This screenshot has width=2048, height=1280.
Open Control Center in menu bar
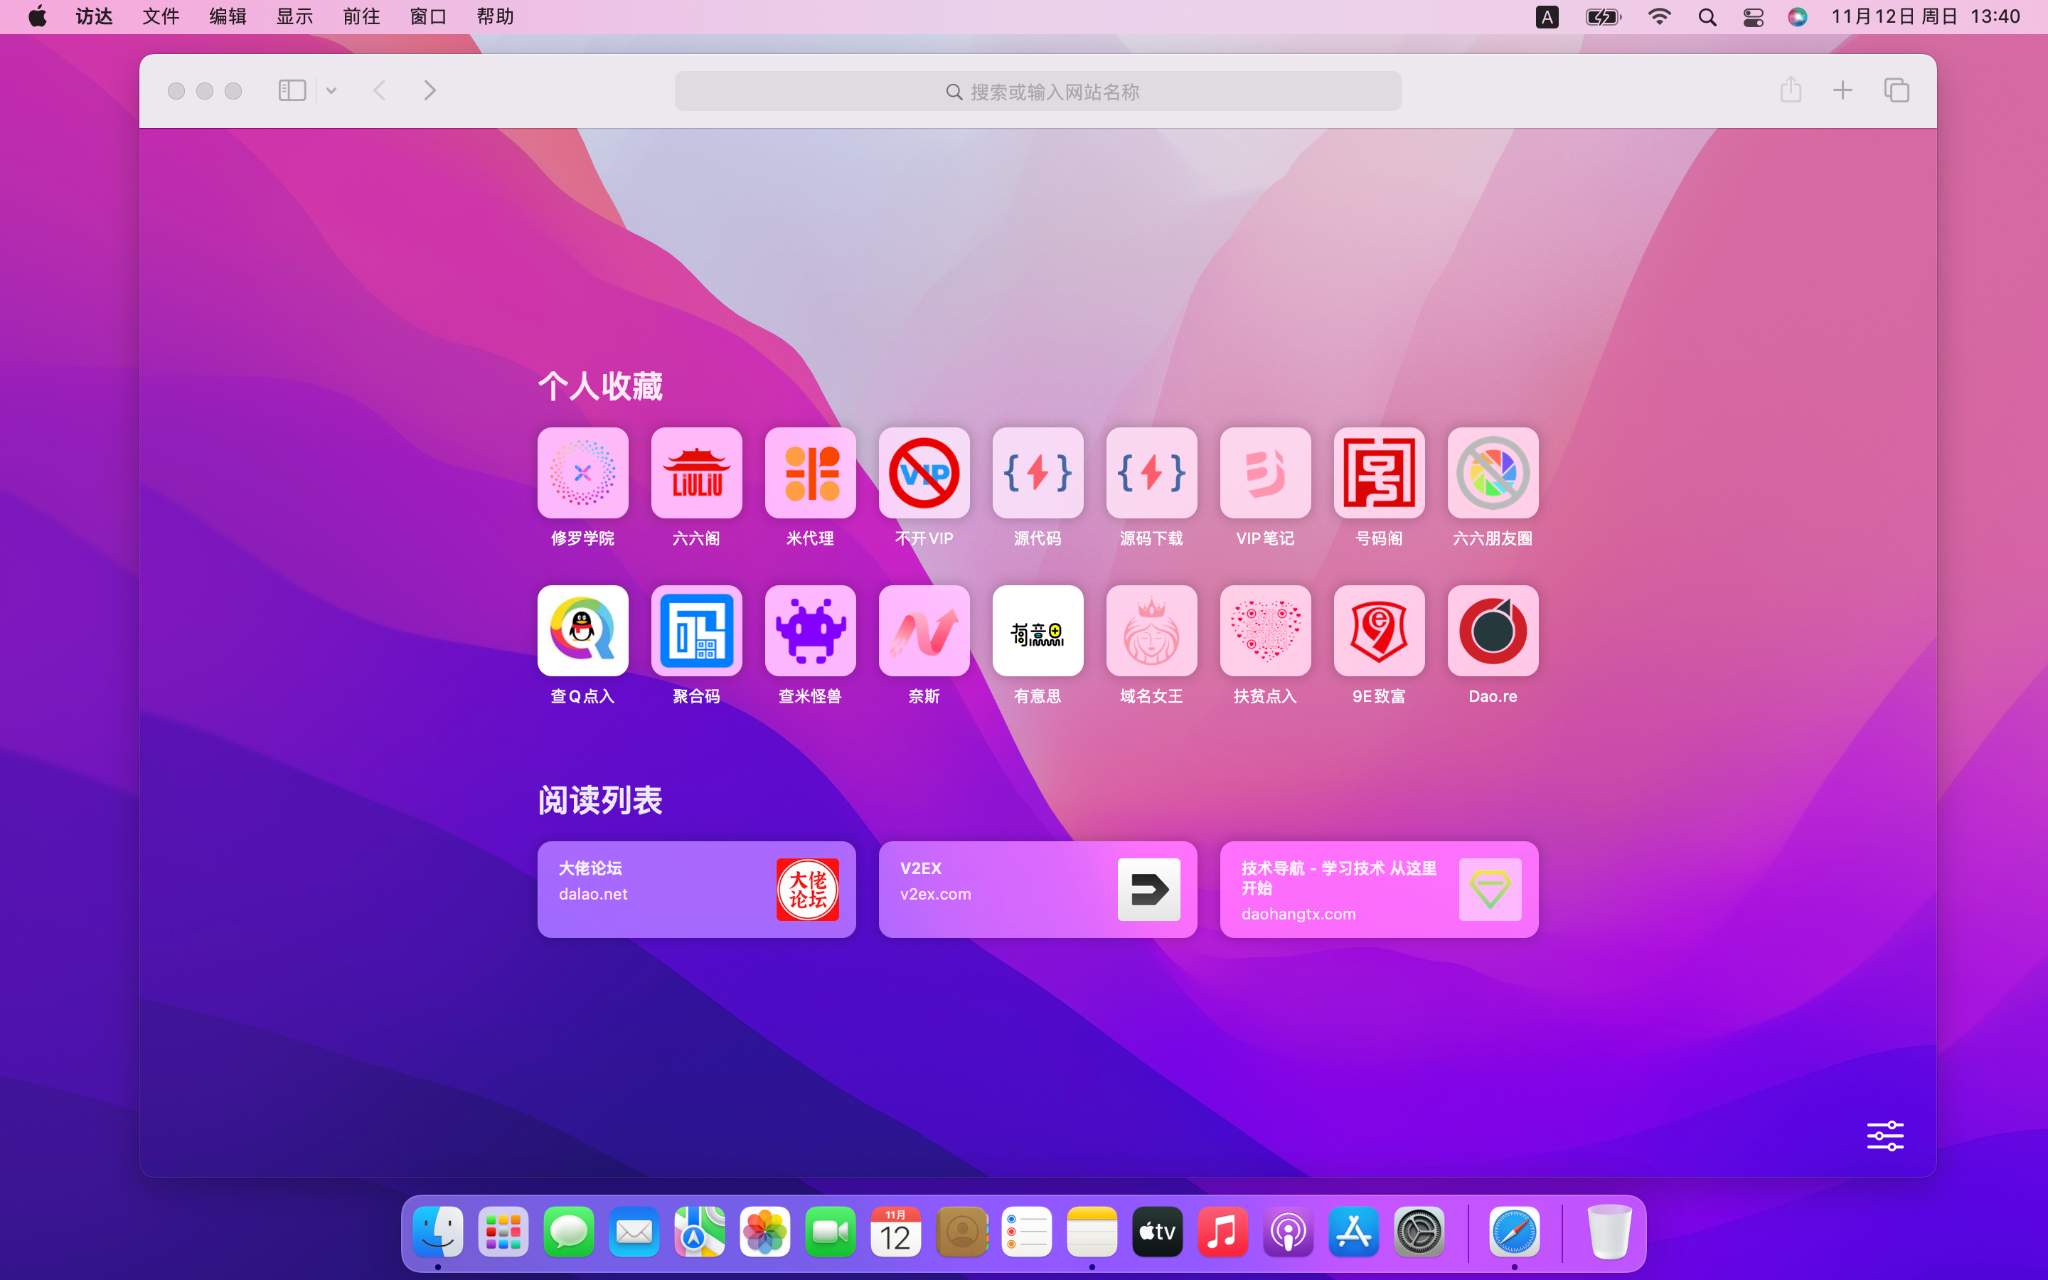click(1753, 17)
